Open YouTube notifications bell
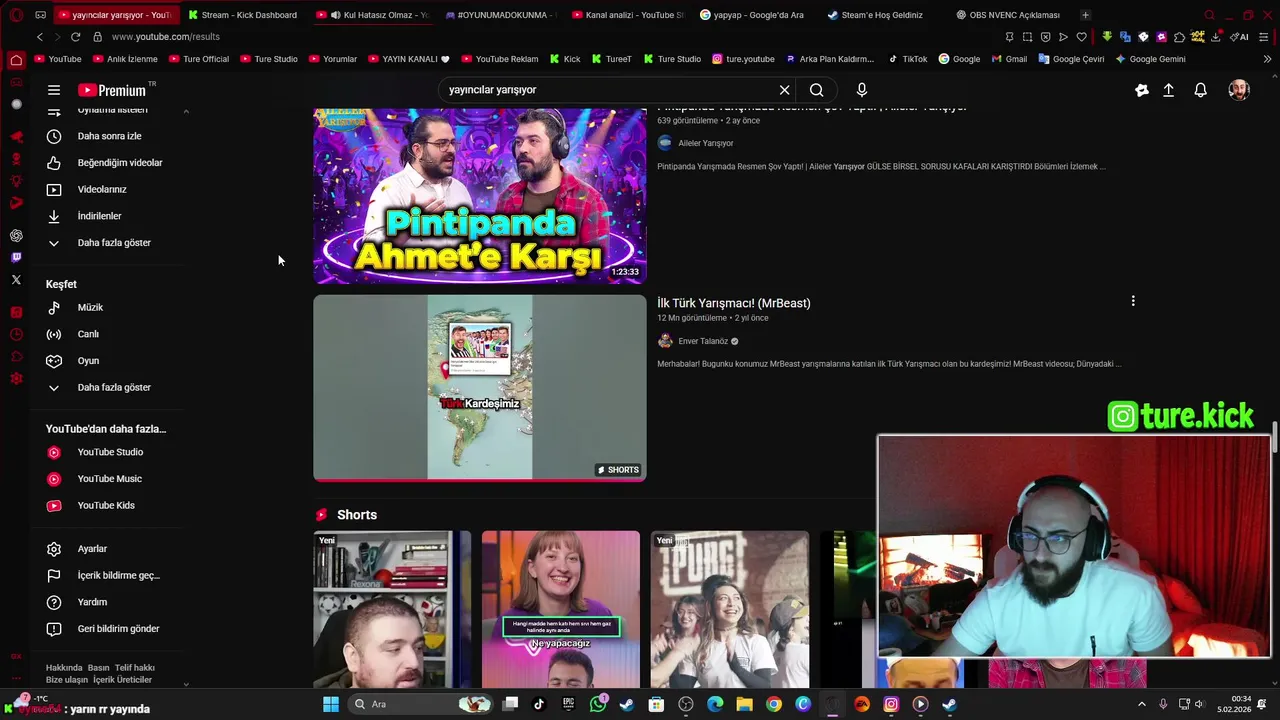1280x720 pixels. (1200, 90)
